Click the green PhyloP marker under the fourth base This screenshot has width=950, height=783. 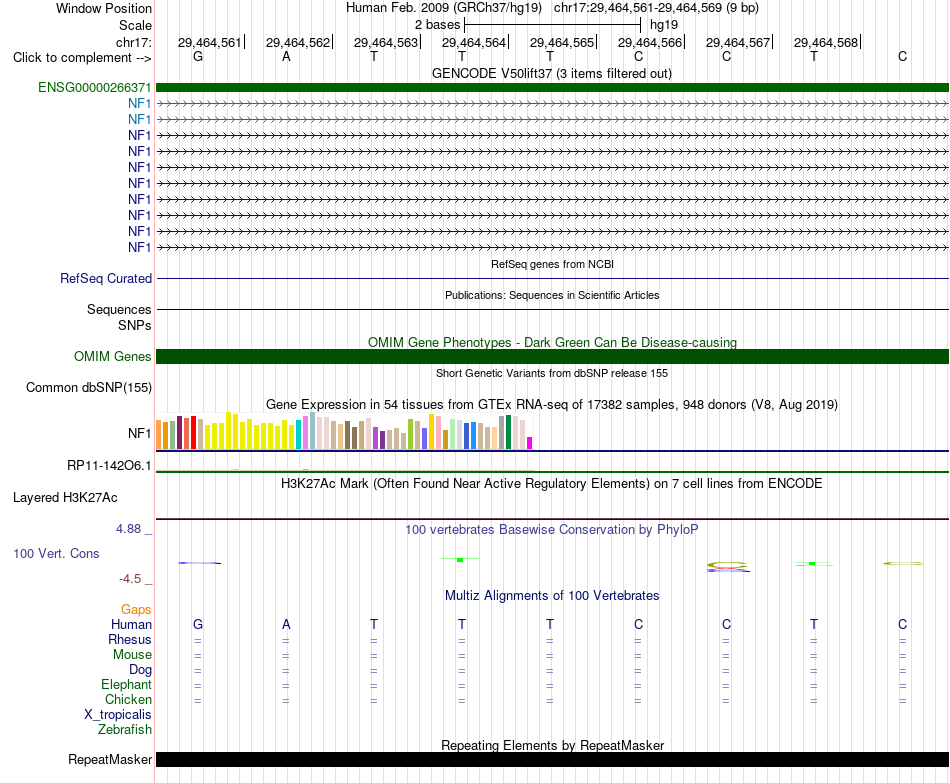pos(460,559)
